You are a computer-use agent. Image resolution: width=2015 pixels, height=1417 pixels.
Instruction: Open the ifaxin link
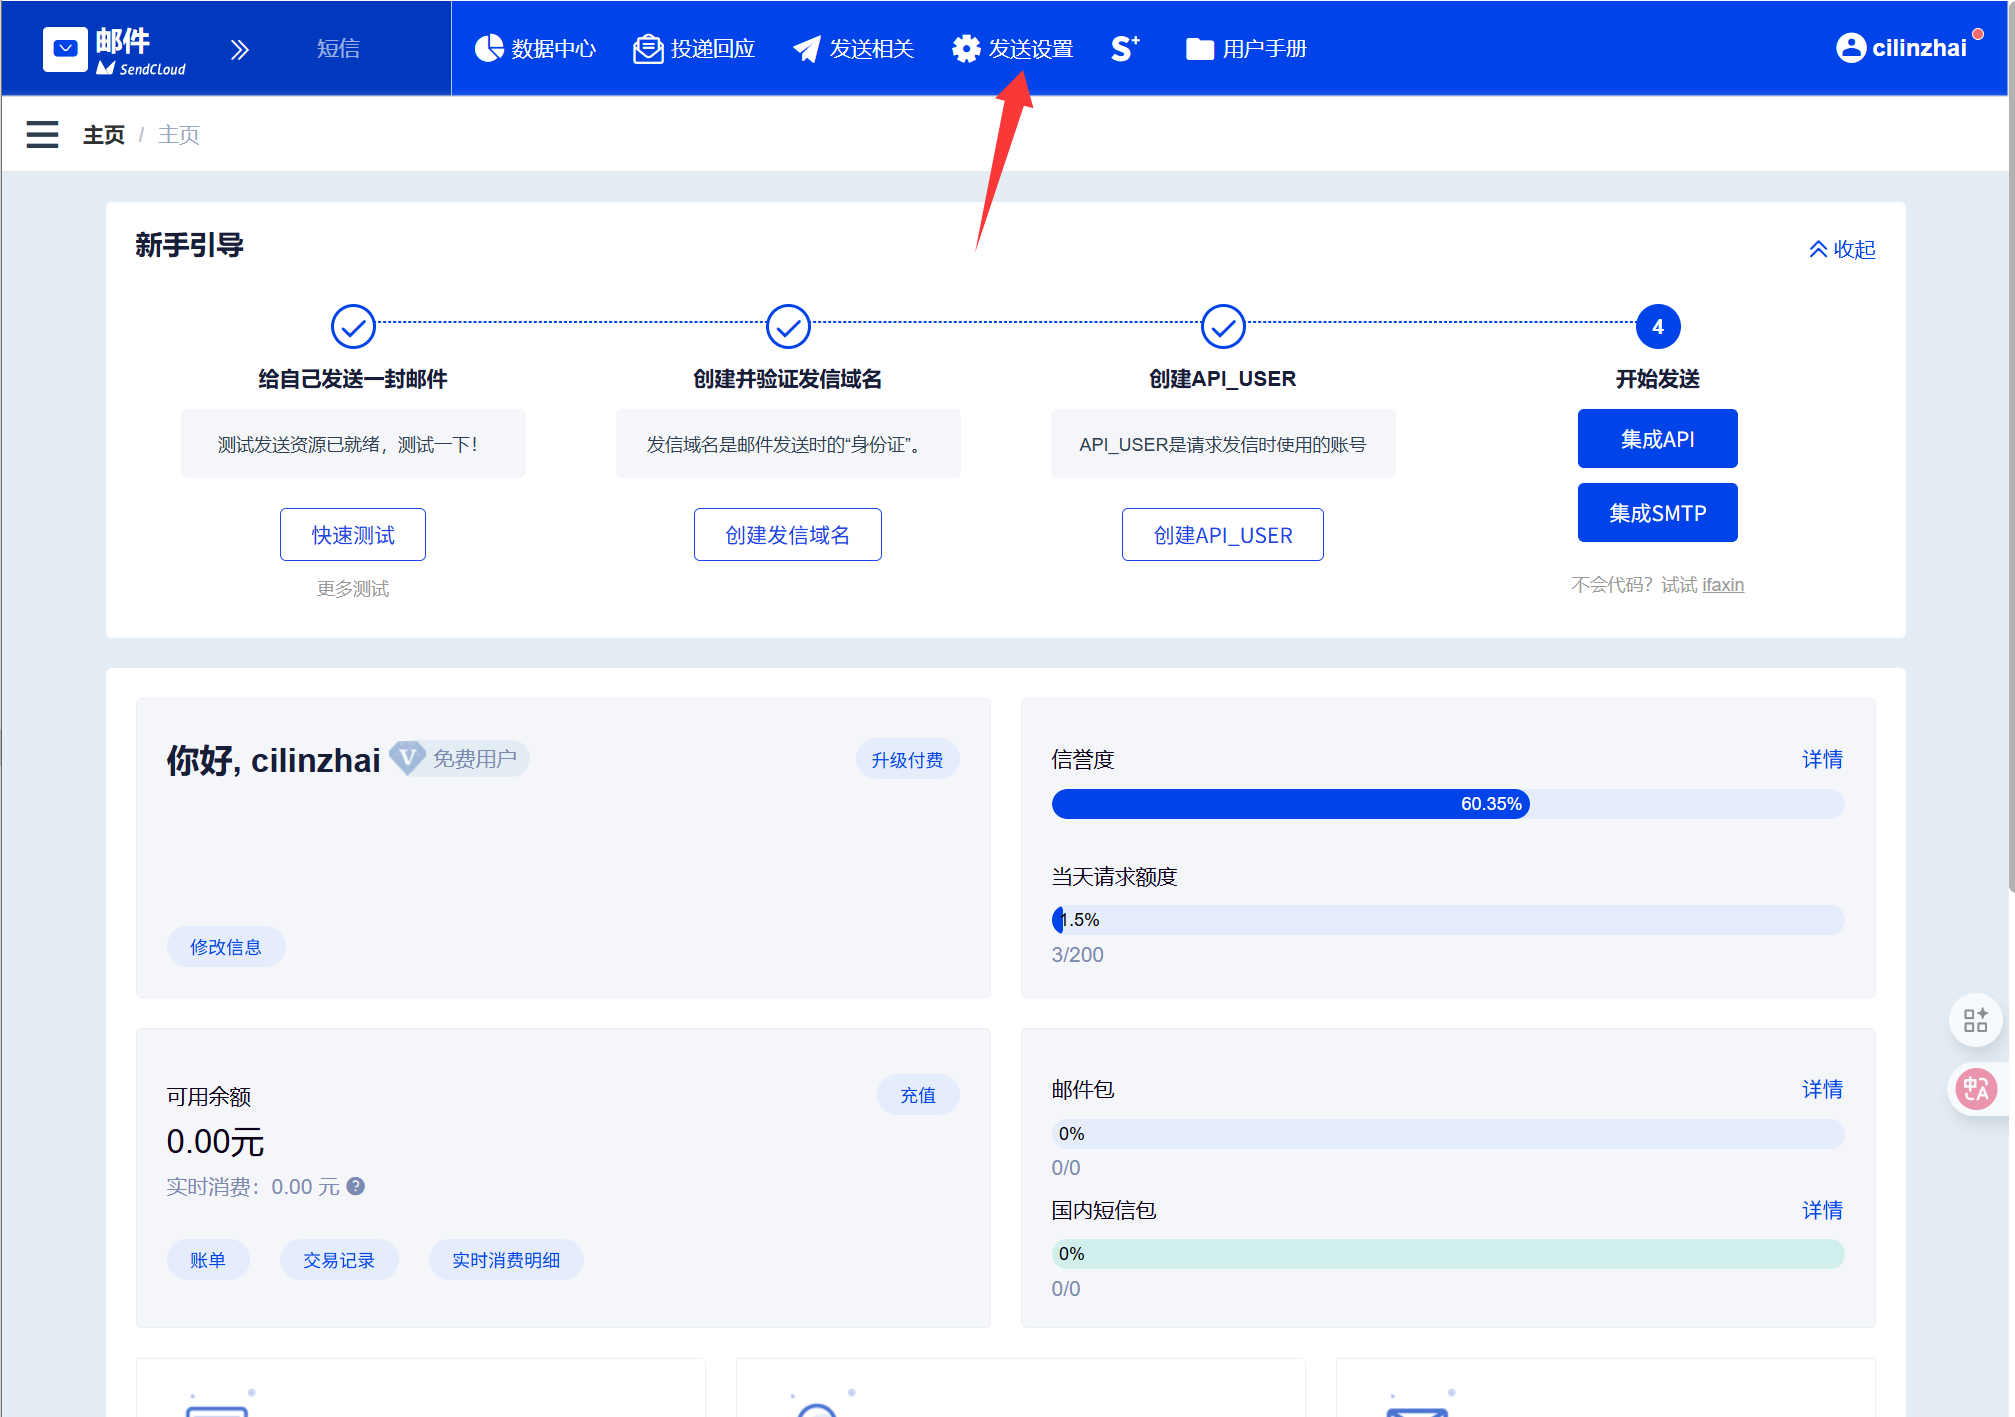[x=1723, y=585]
